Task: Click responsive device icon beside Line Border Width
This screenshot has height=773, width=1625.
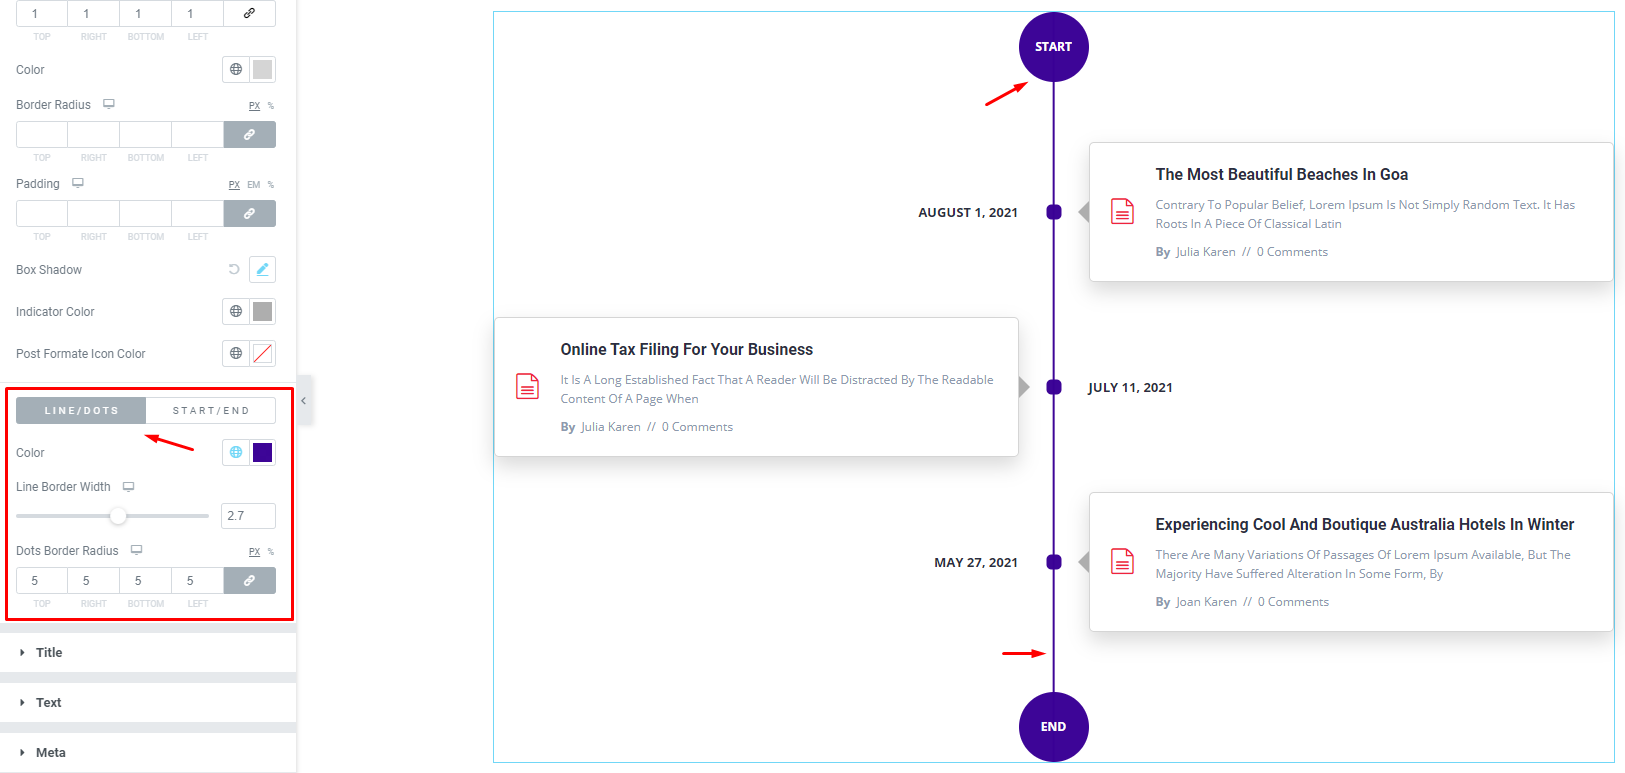Action: pyautogui.click(x=128, y=487)
